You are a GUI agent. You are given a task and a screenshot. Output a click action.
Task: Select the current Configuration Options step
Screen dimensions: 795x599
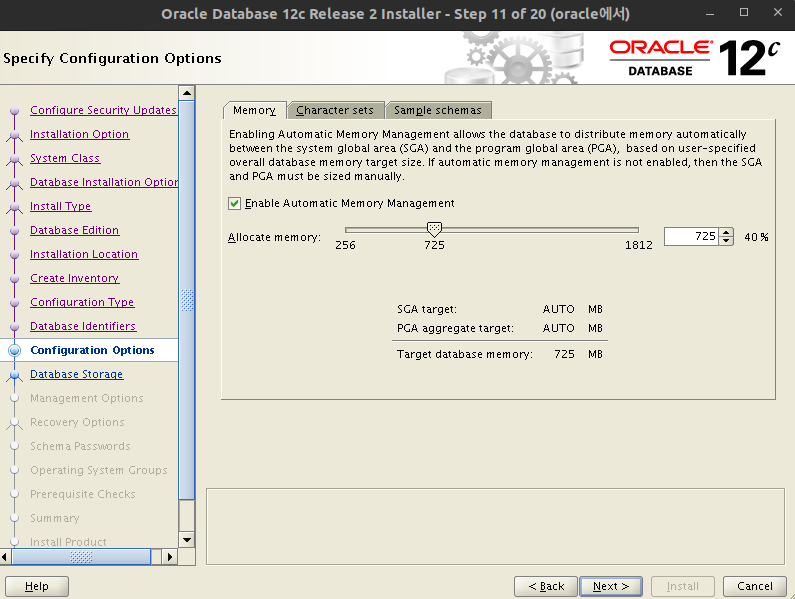point(92,350)
